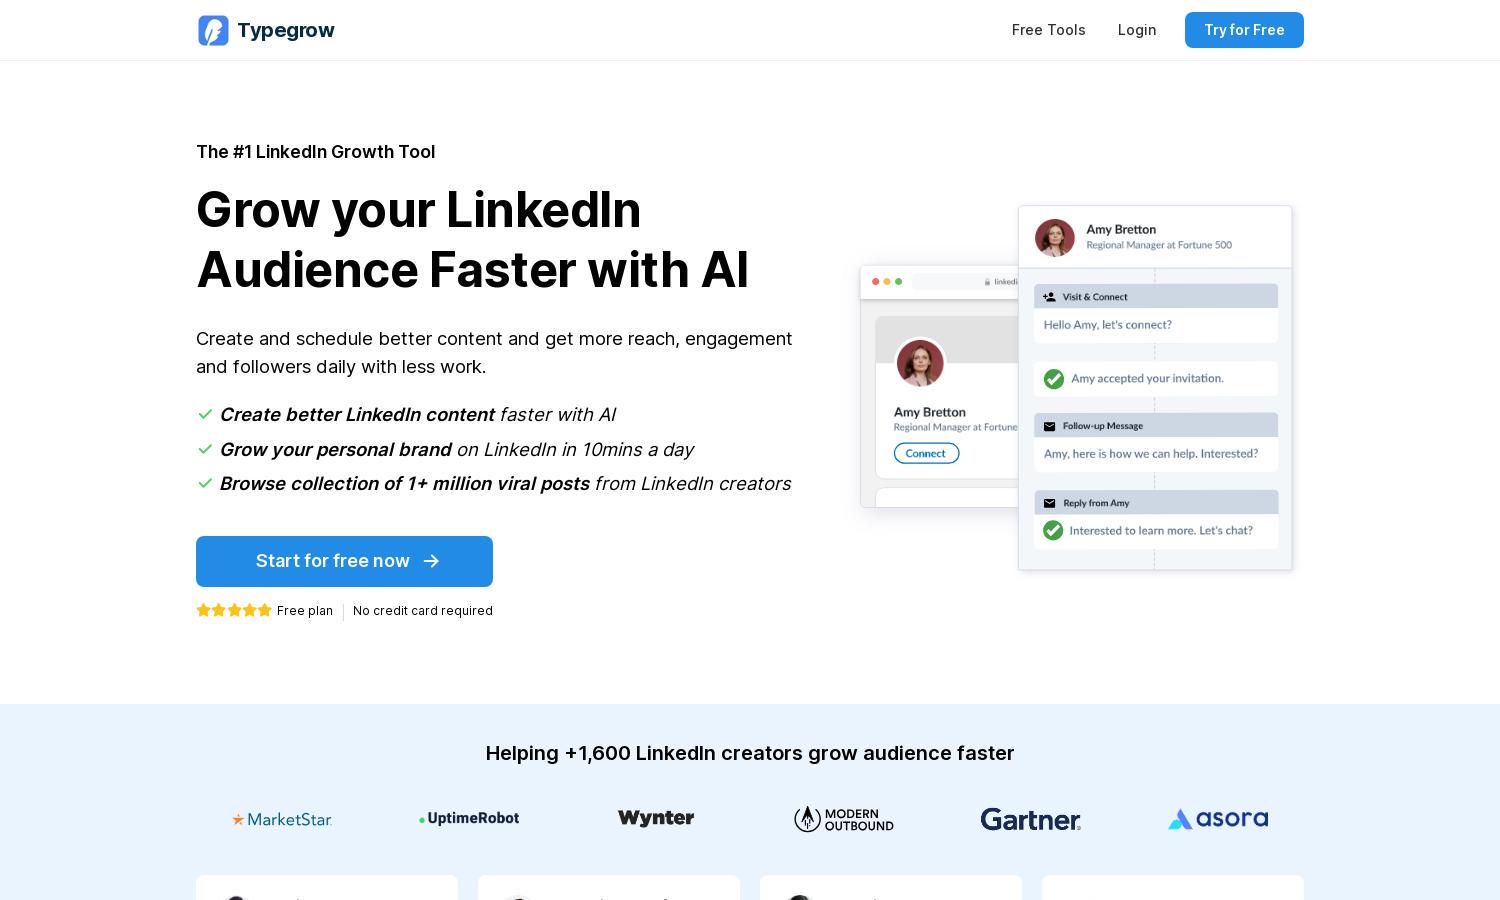Click Amy Bretton's avatar in chat header
This screenshot has width=1500, height=900.
click(1054, 238)
